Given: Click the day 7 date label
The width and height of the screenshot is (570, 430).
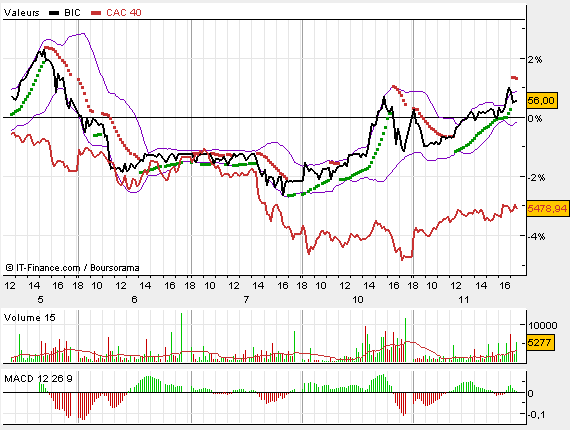Looking at the screenshot, I should coord(246,300).
